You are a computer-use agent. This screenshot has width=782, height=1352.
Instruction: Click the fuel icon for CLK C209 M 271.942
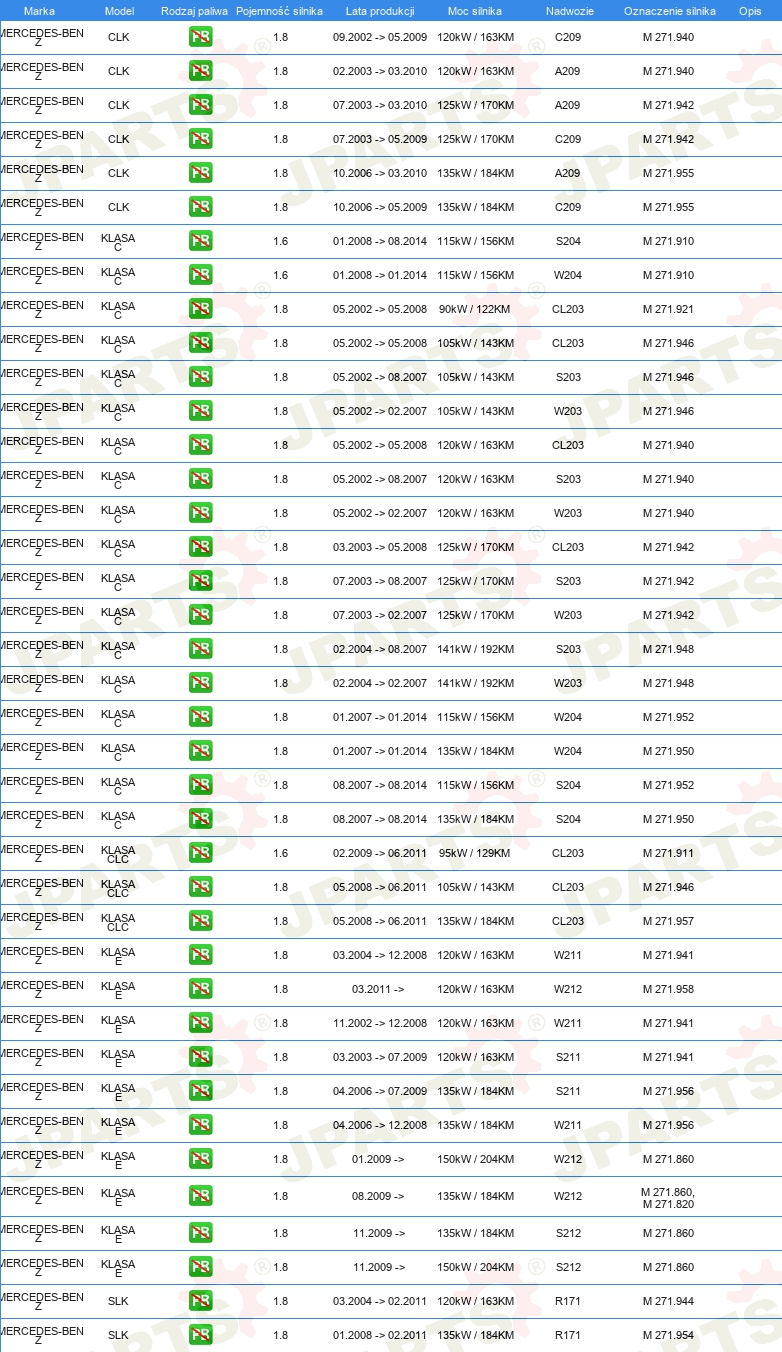tap(200, 139)
